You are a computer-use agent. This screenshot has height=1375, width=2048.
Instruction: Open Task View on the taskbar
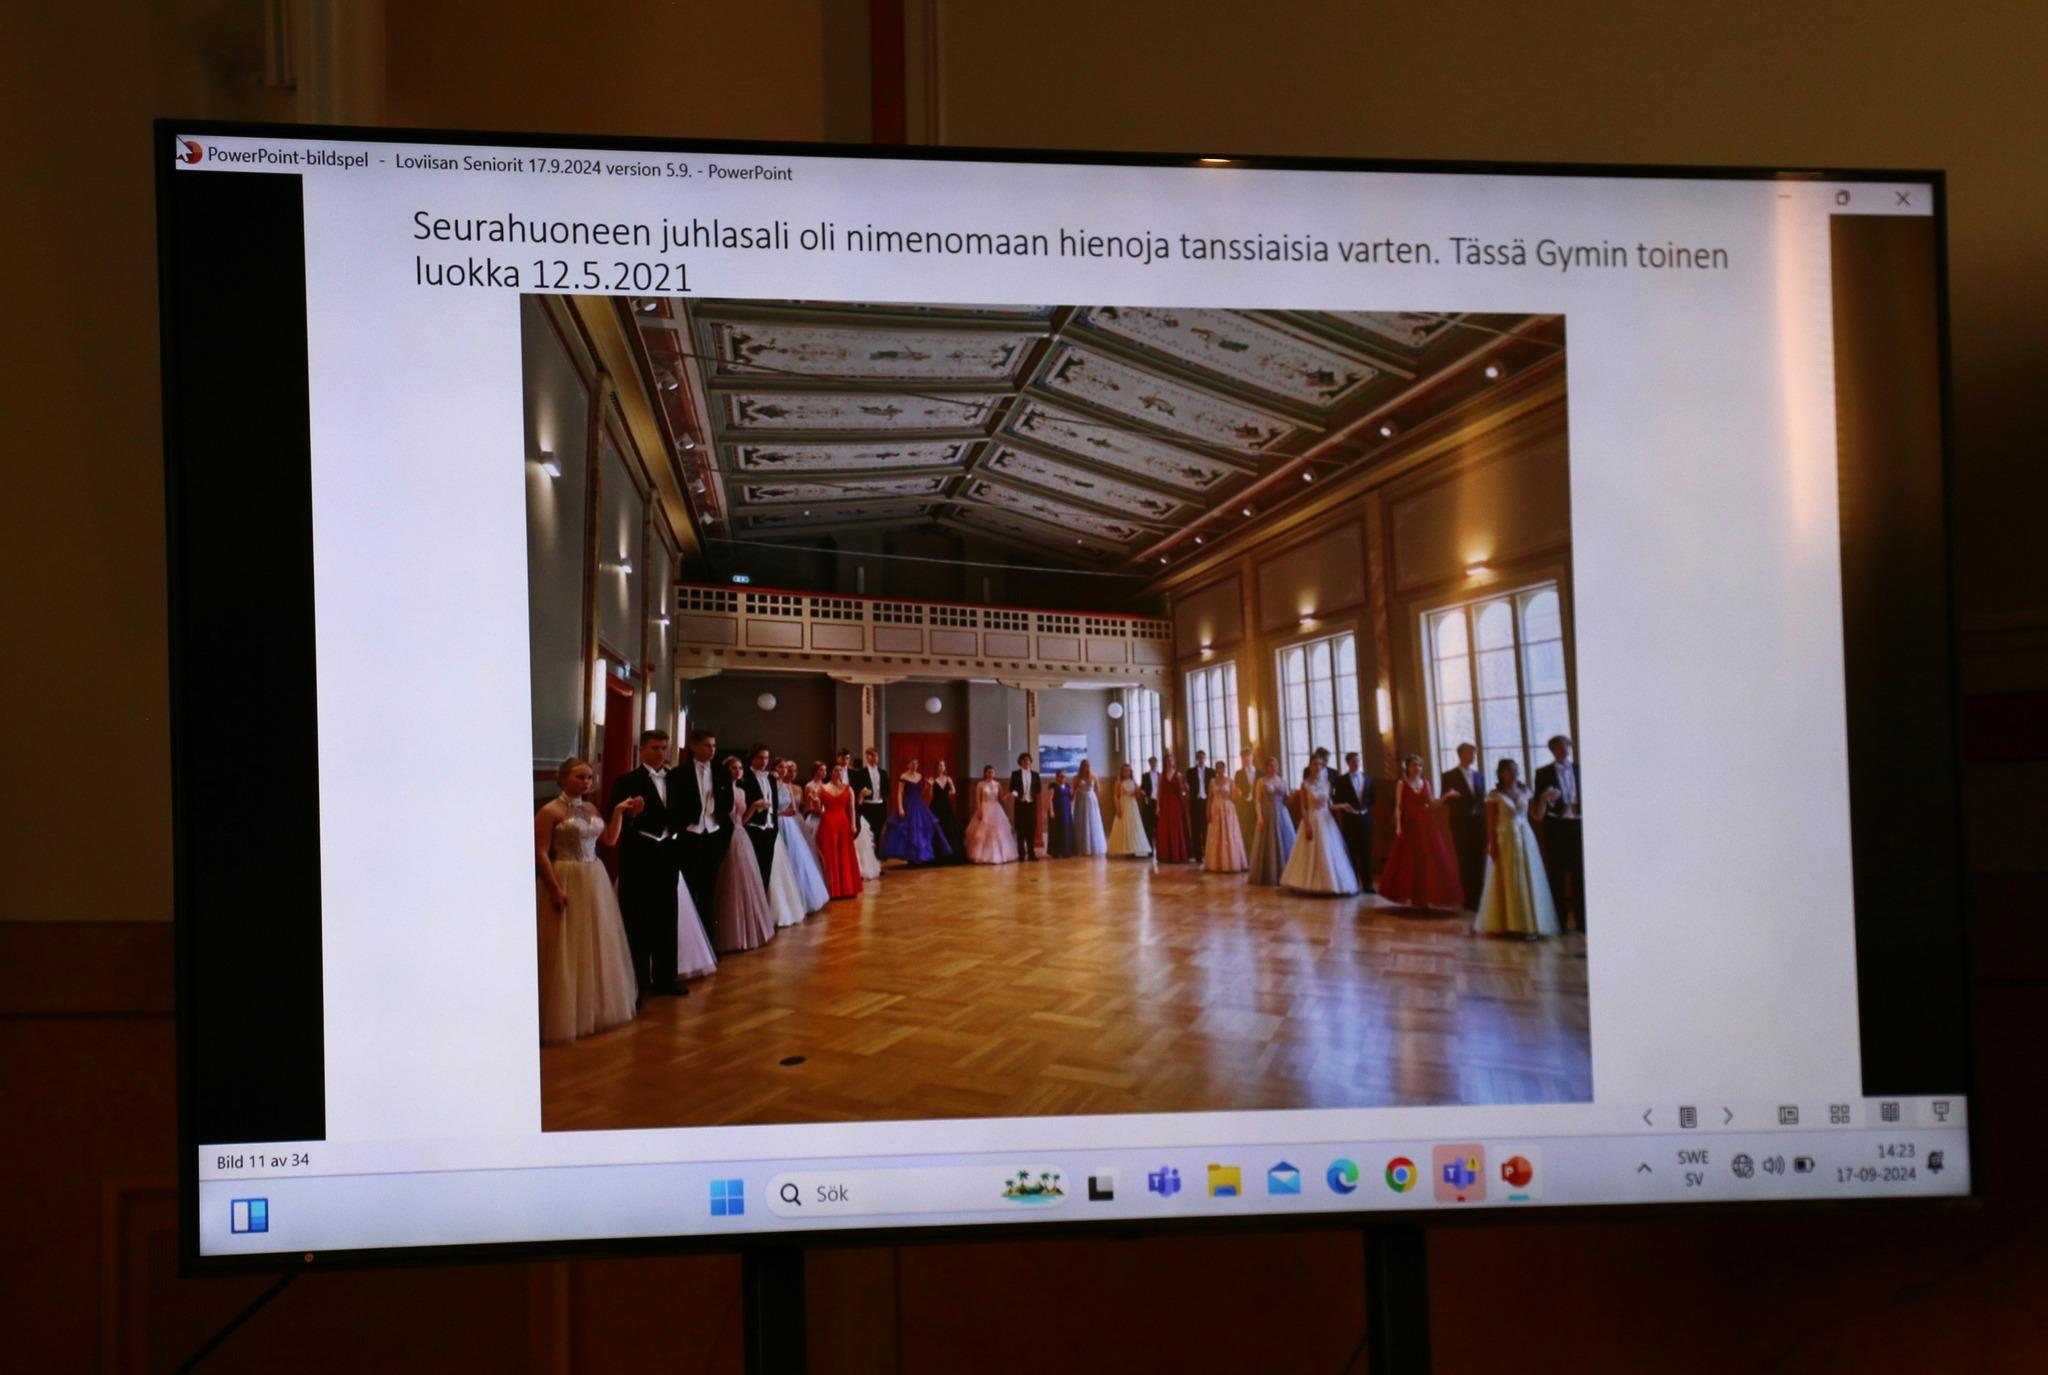pos(1102,1186)
